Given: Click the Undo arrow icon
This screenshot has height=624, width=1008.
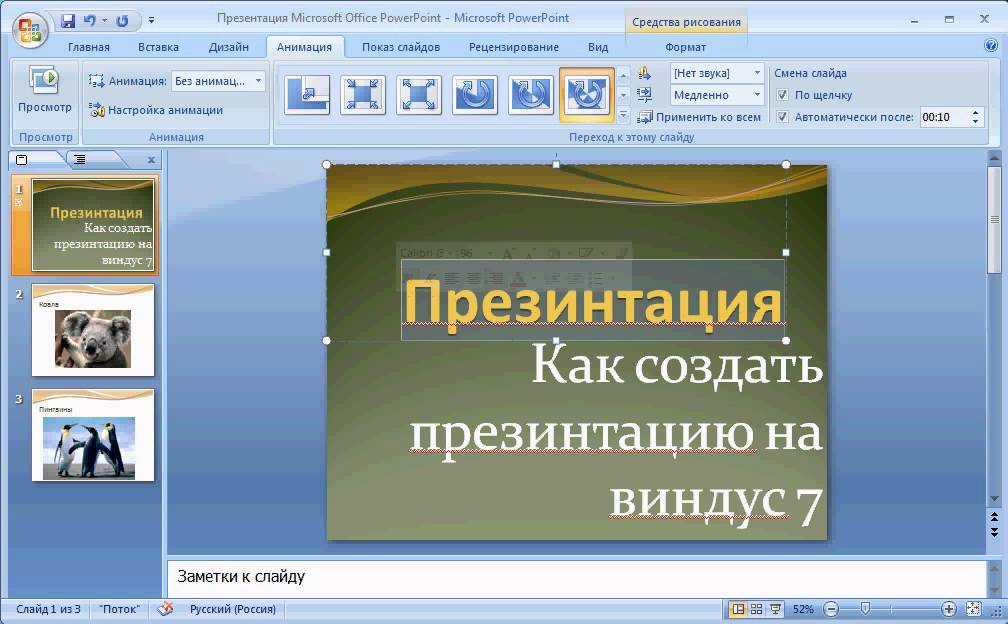Looking at the screenshot, I should (x=89, y=21).
